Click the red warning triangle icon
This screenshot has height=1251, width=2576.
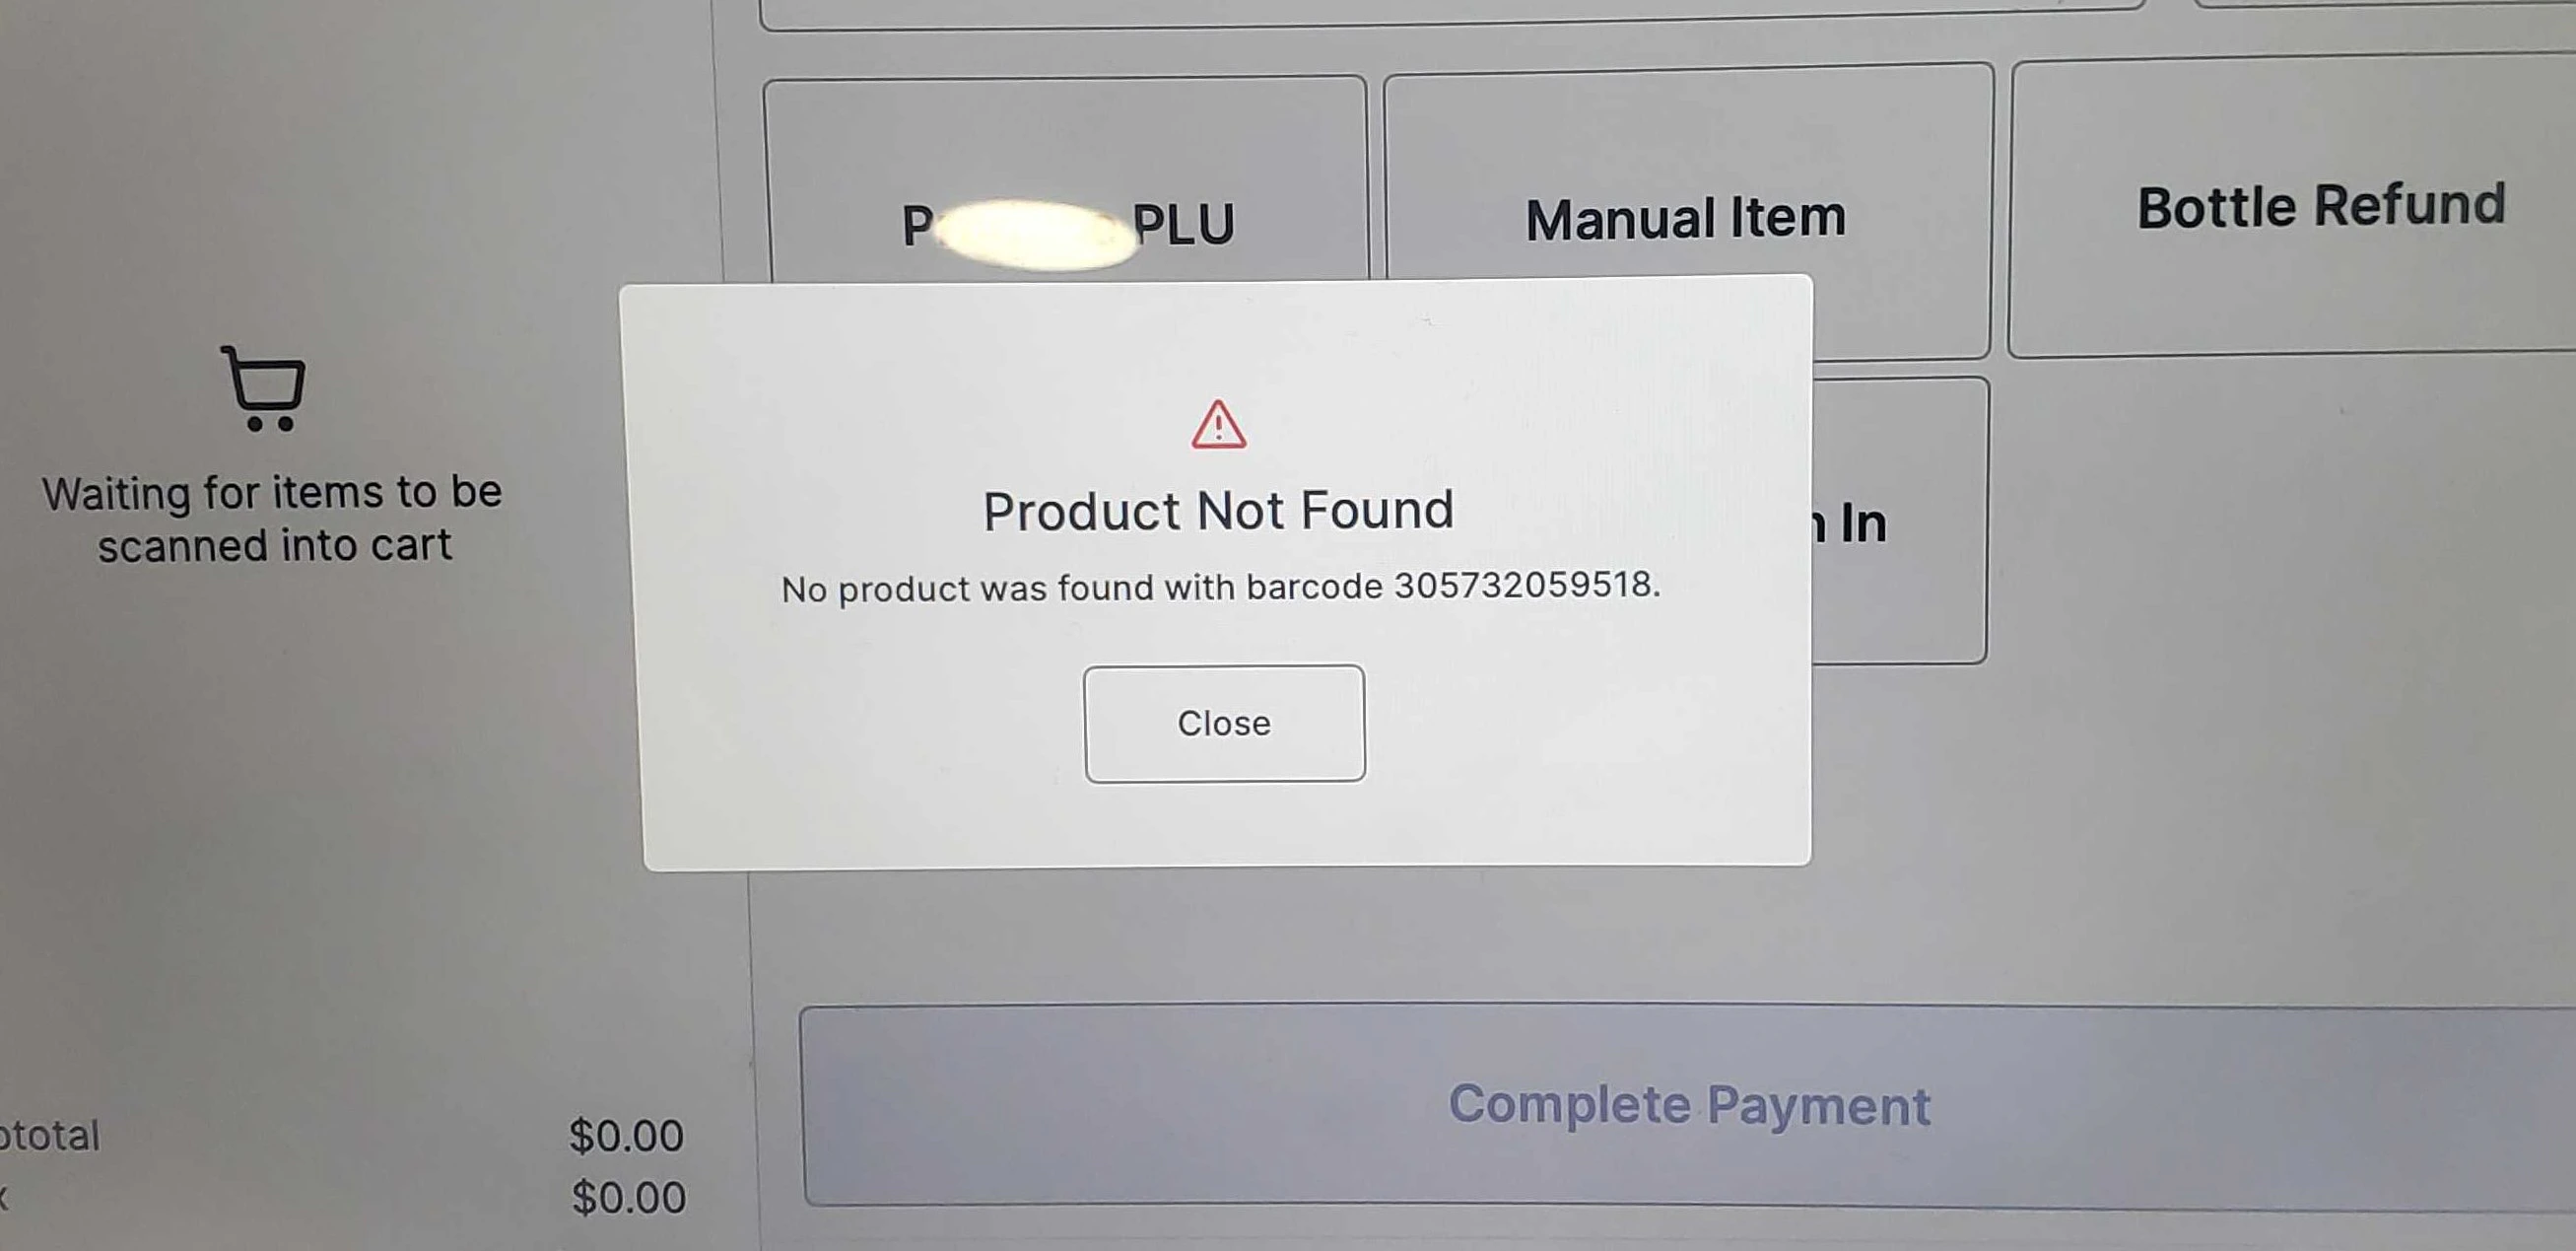[1218, 425]
